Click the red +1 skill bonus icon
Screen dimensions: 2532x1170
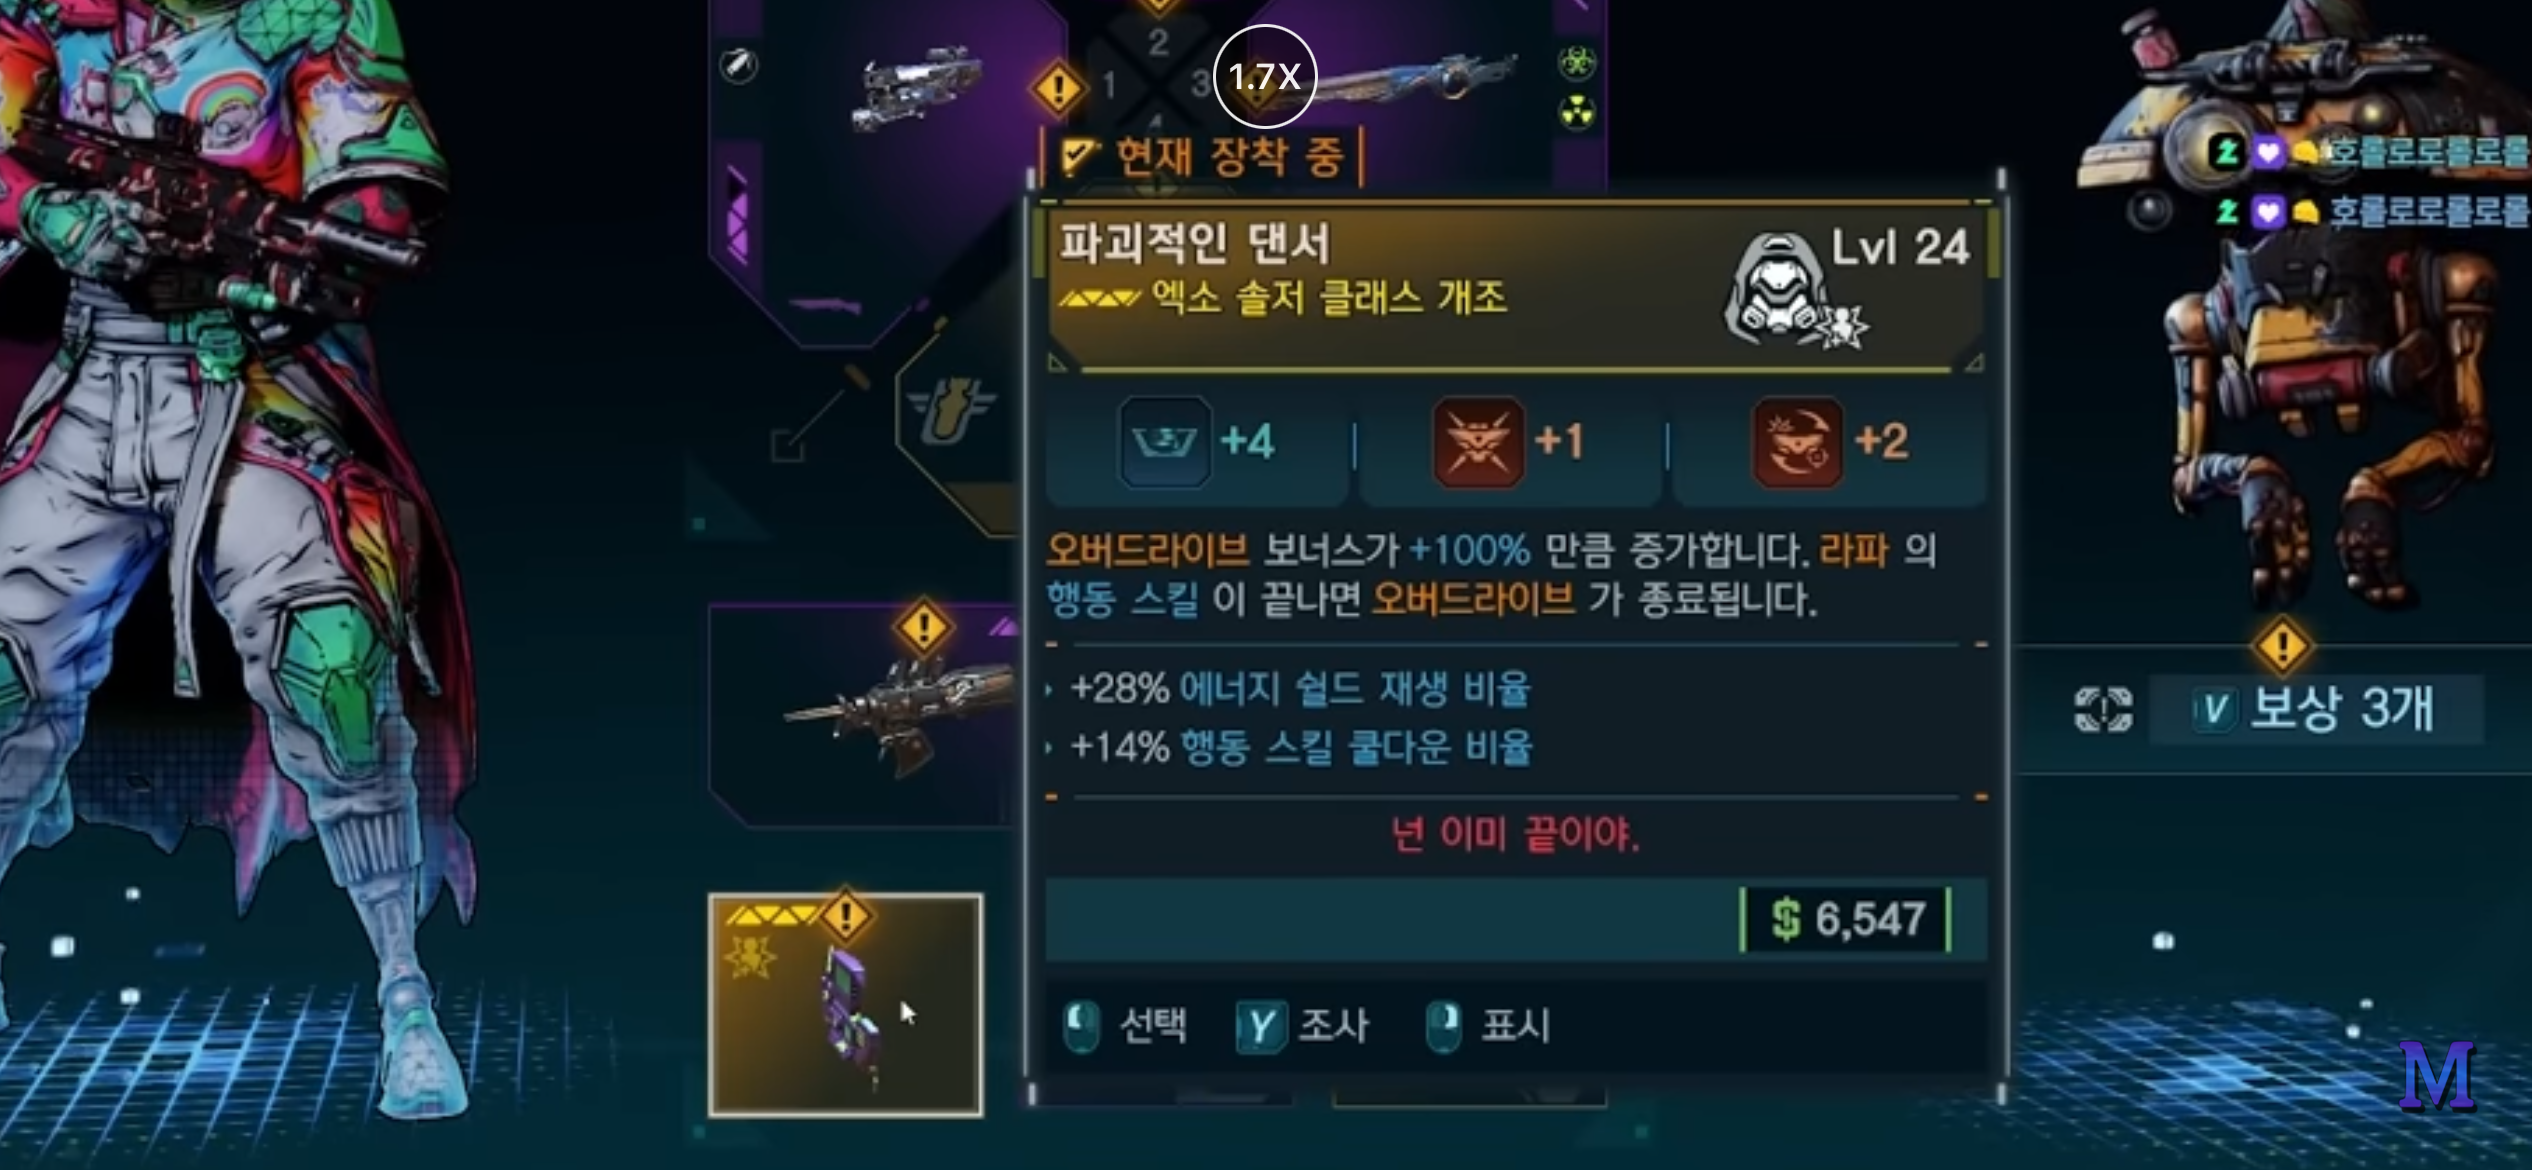pos(1479,441)
